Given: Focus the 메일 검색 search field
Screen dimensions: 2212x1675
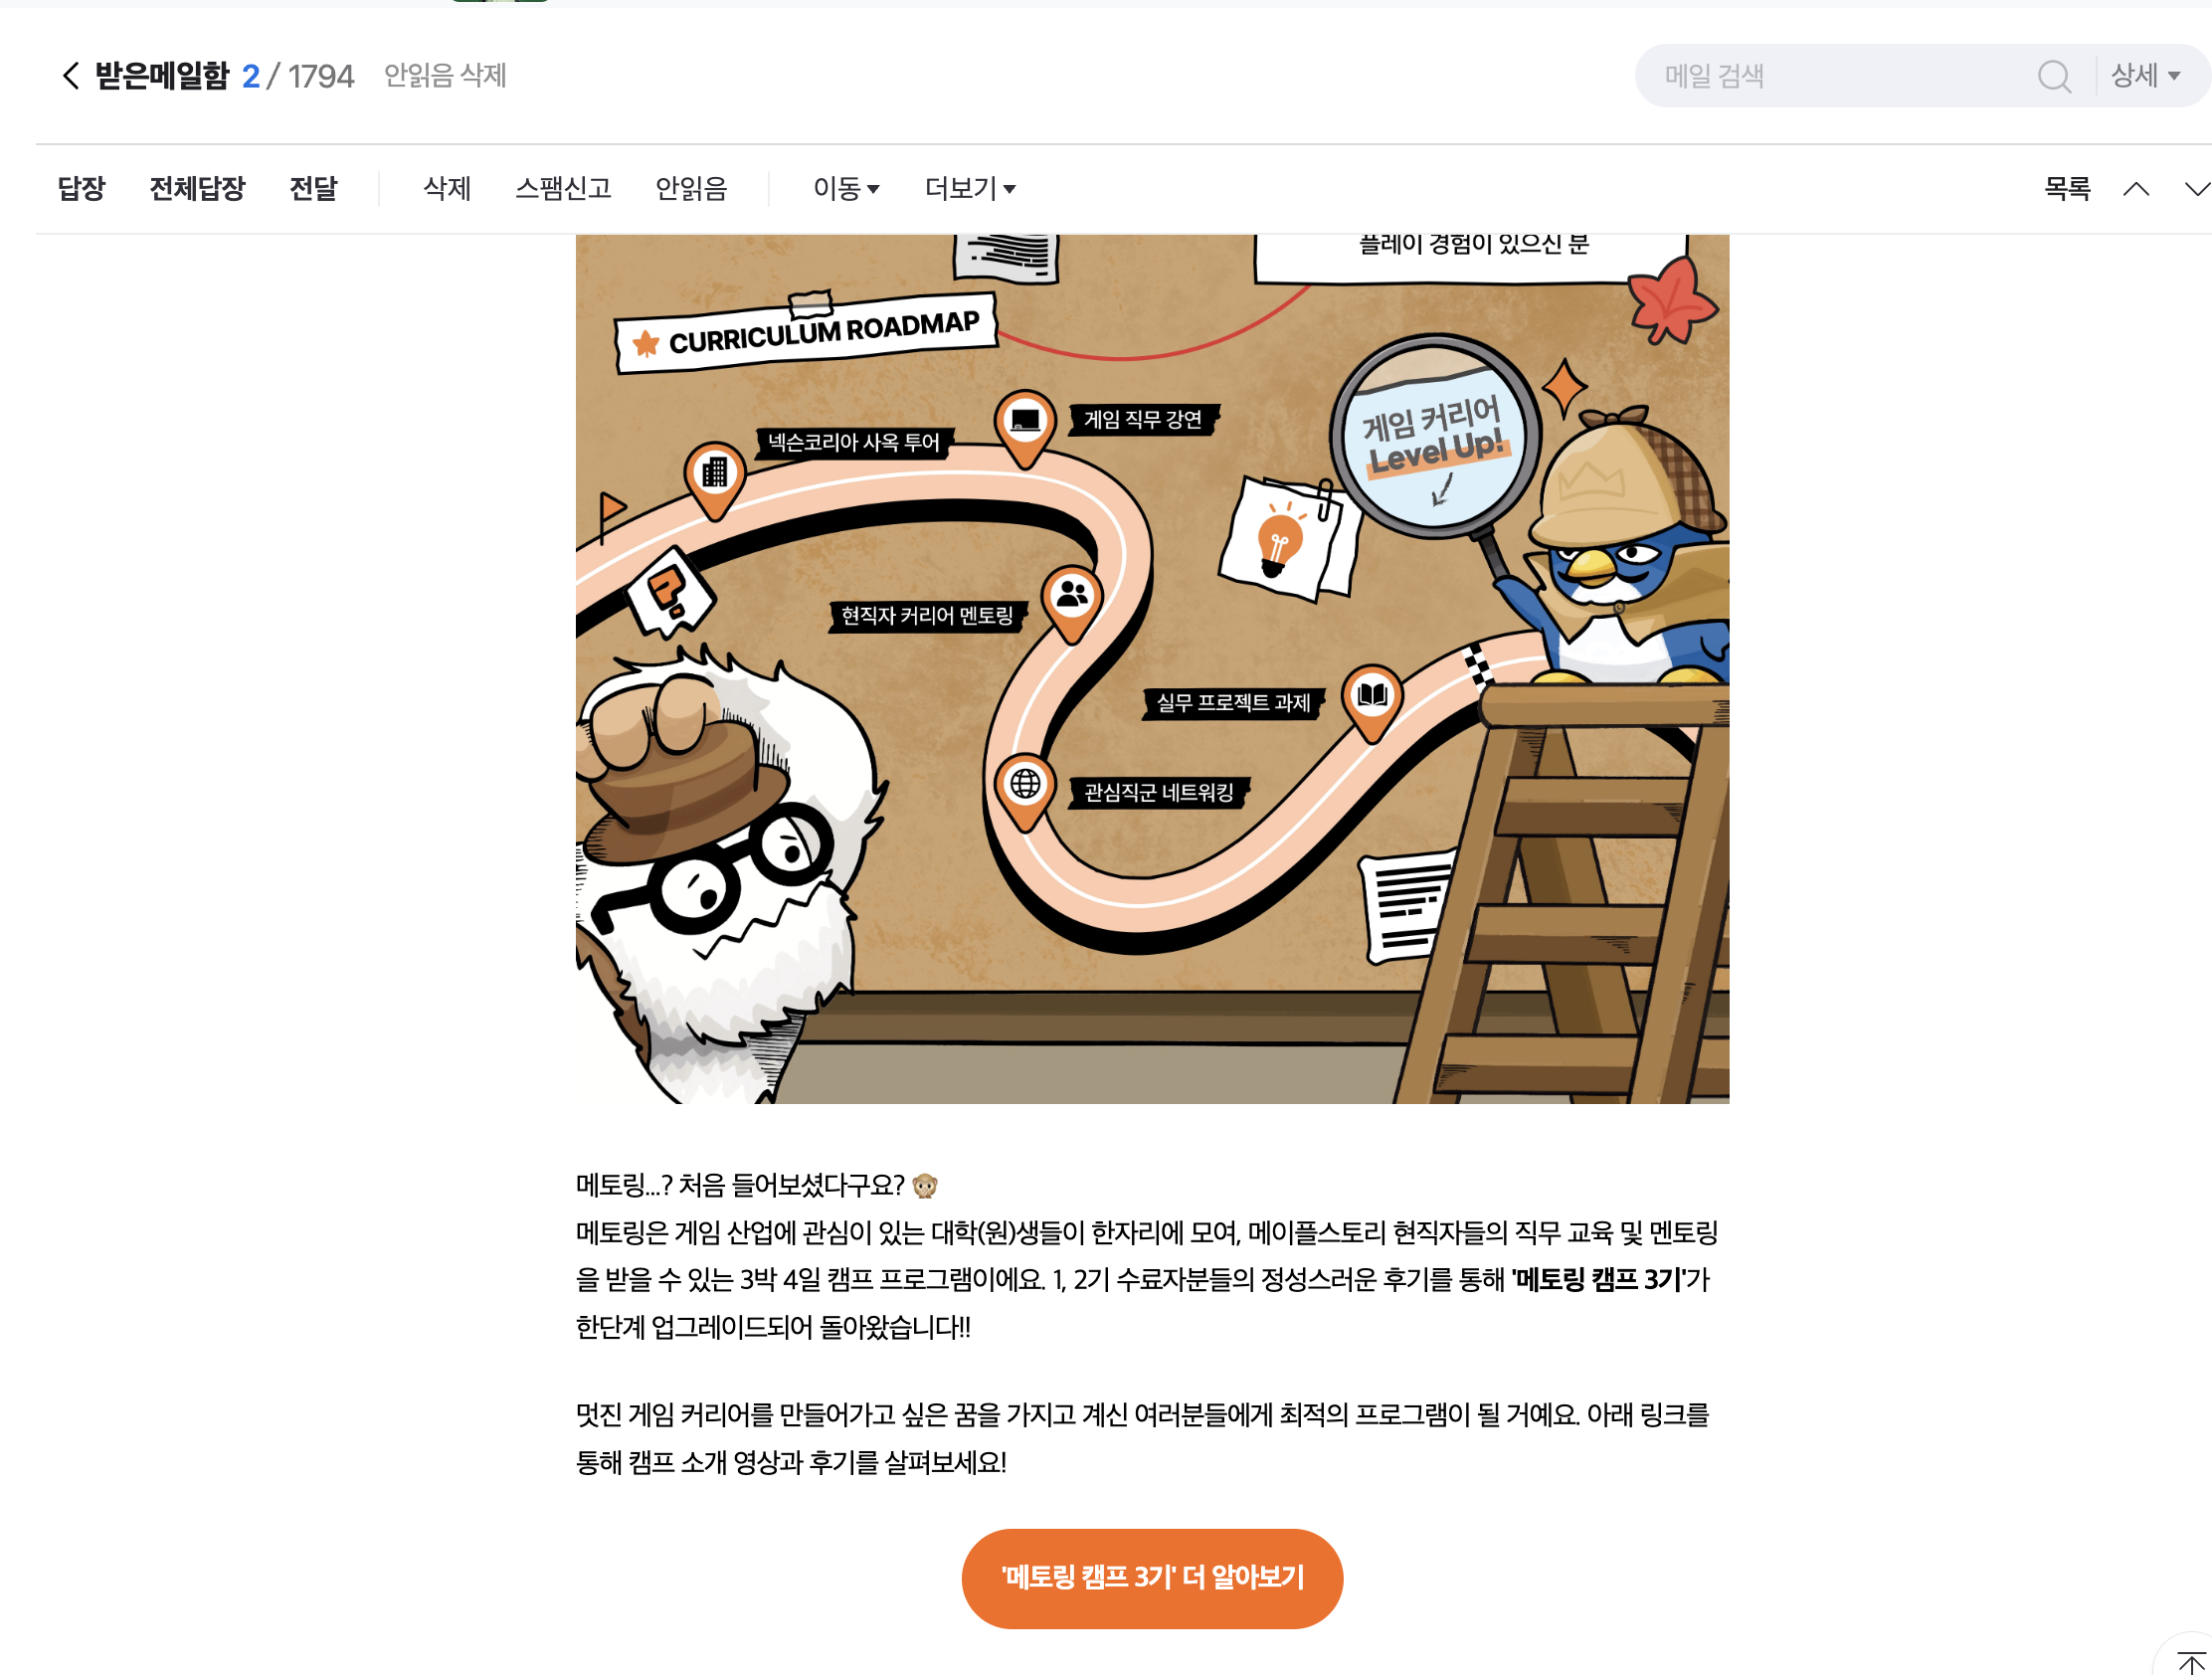Looking at the screenshot, I should 1840,76.
